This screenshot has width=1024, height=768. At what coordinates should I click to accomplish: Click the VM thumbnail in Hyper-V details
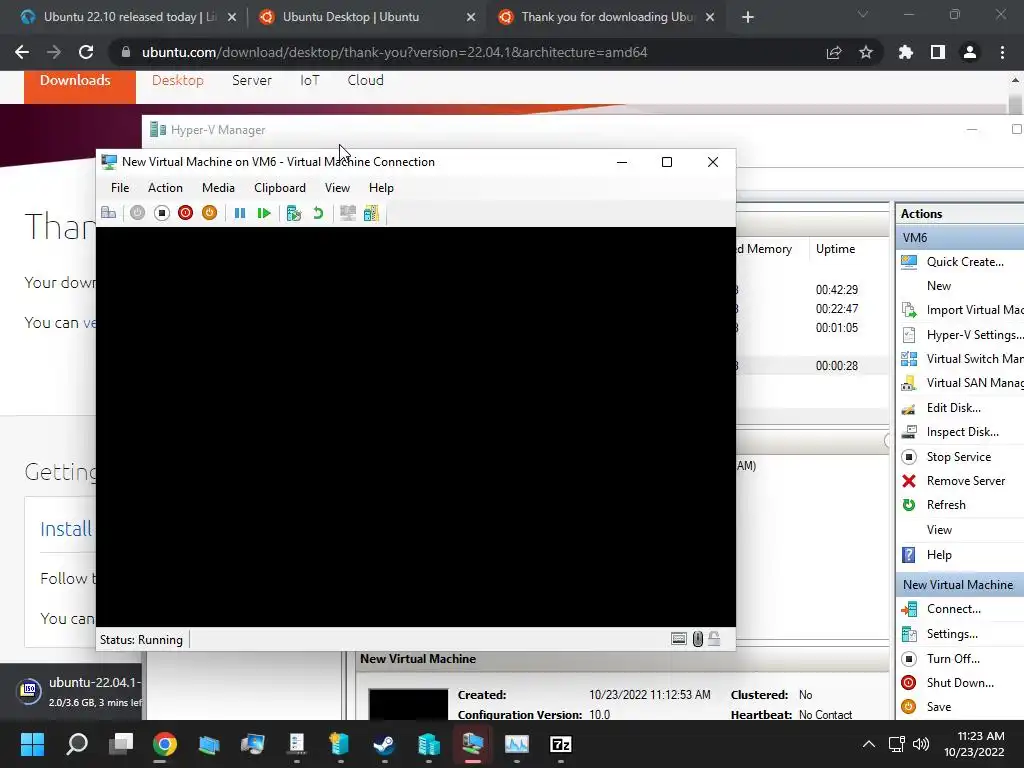coord(408,704)
